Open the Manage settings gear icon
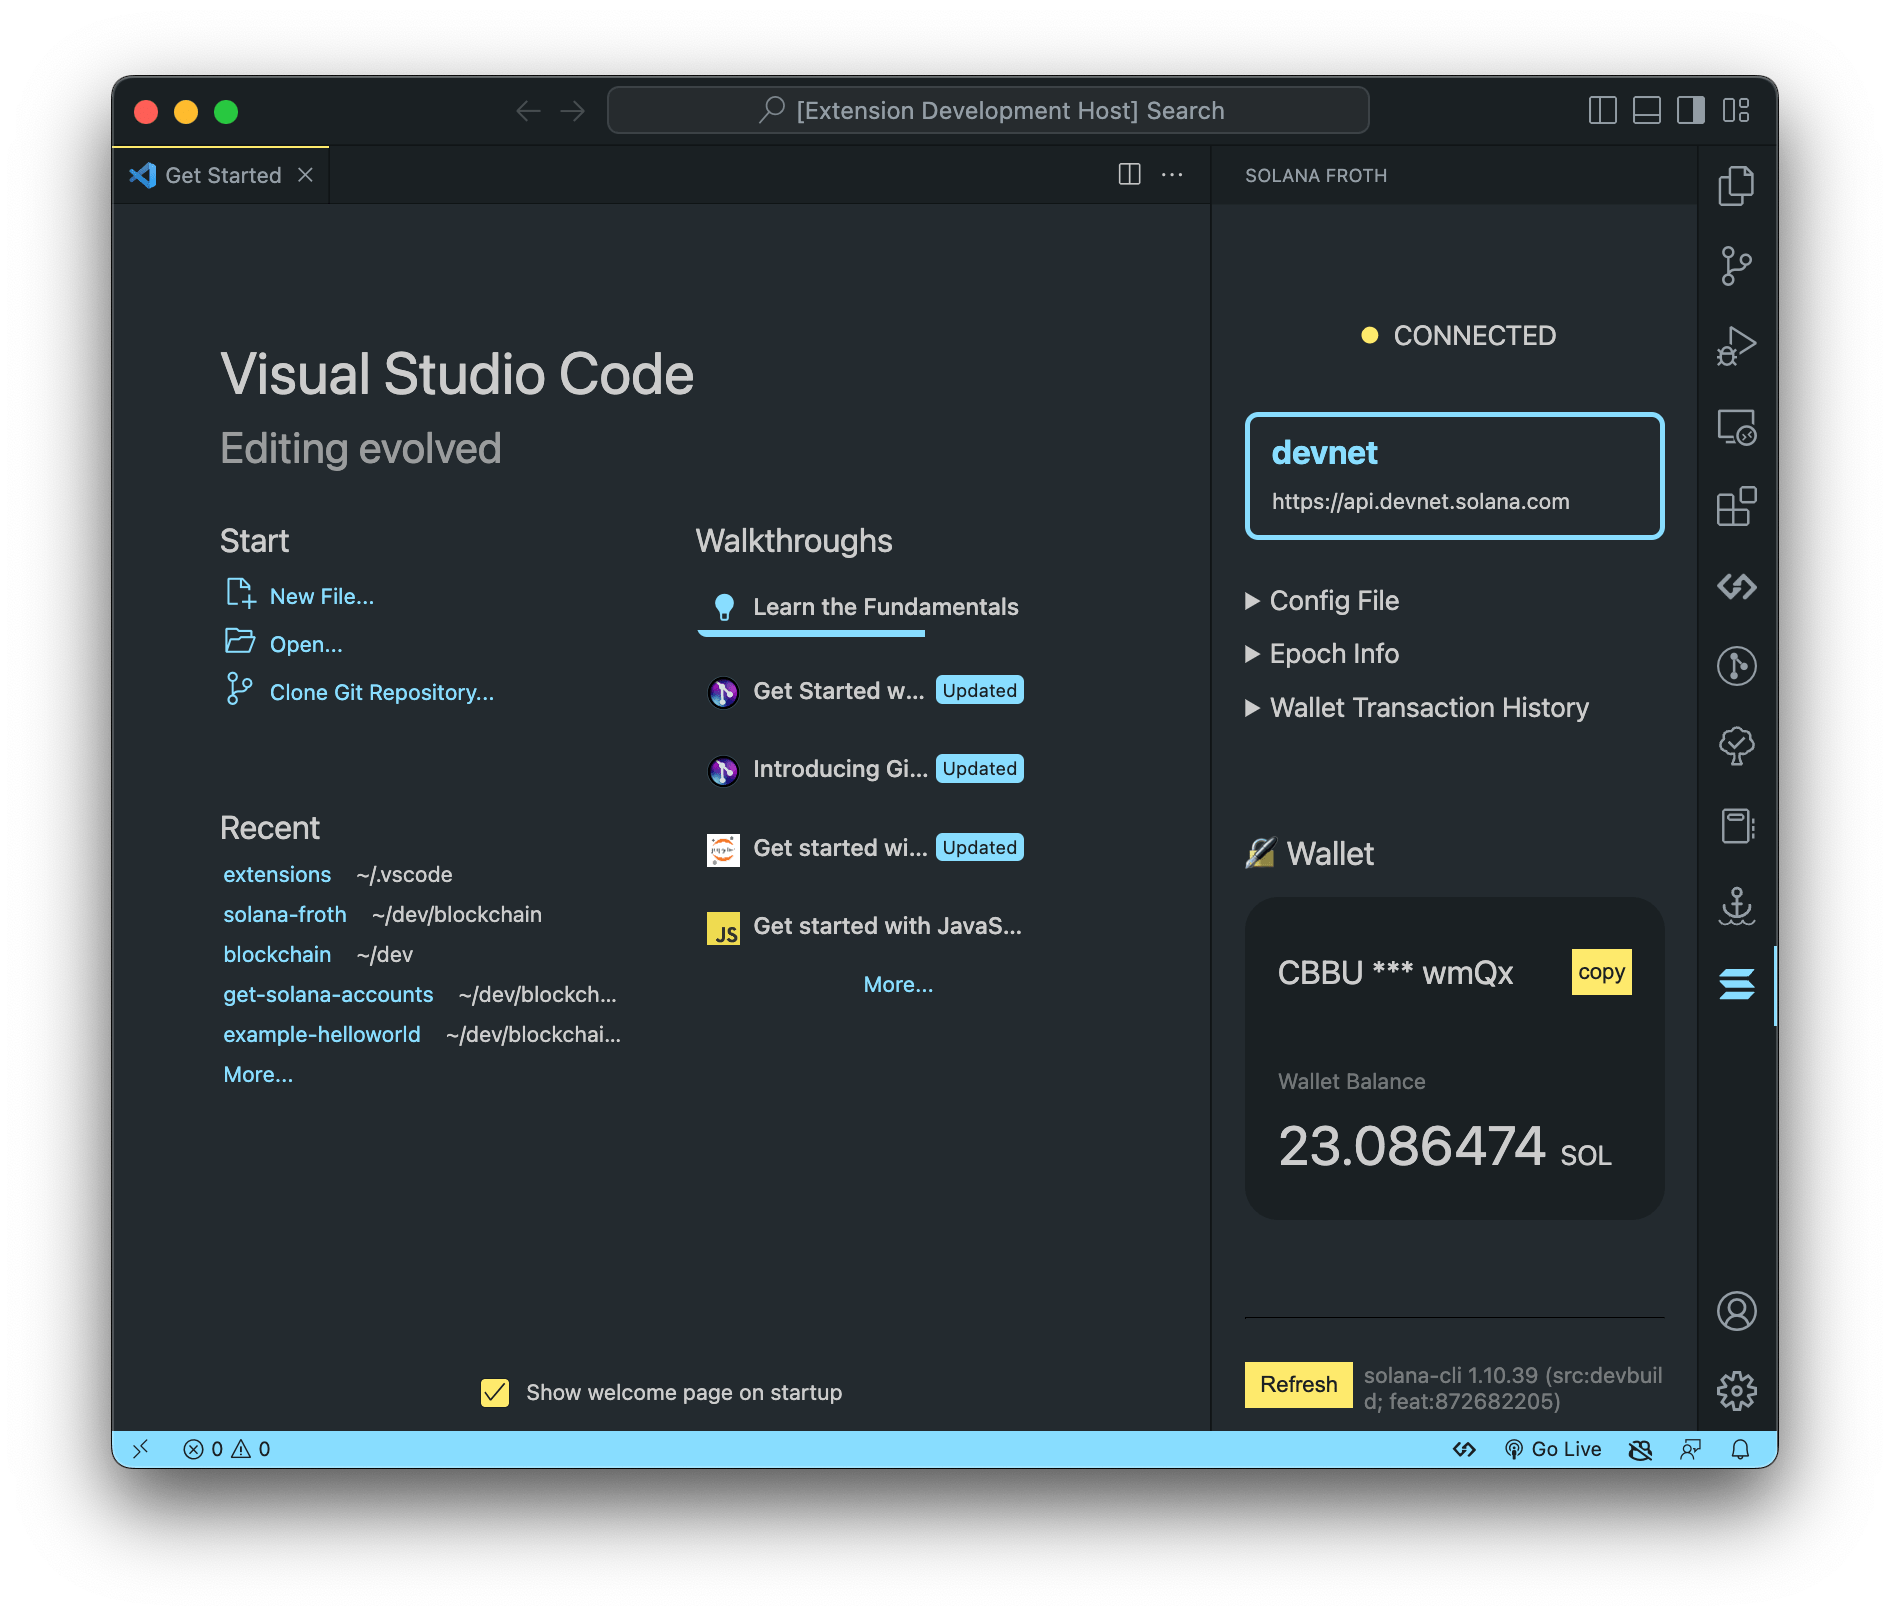Image resolution: width=1890 pixels, height=1616 pixels. pos(1737,1390)
